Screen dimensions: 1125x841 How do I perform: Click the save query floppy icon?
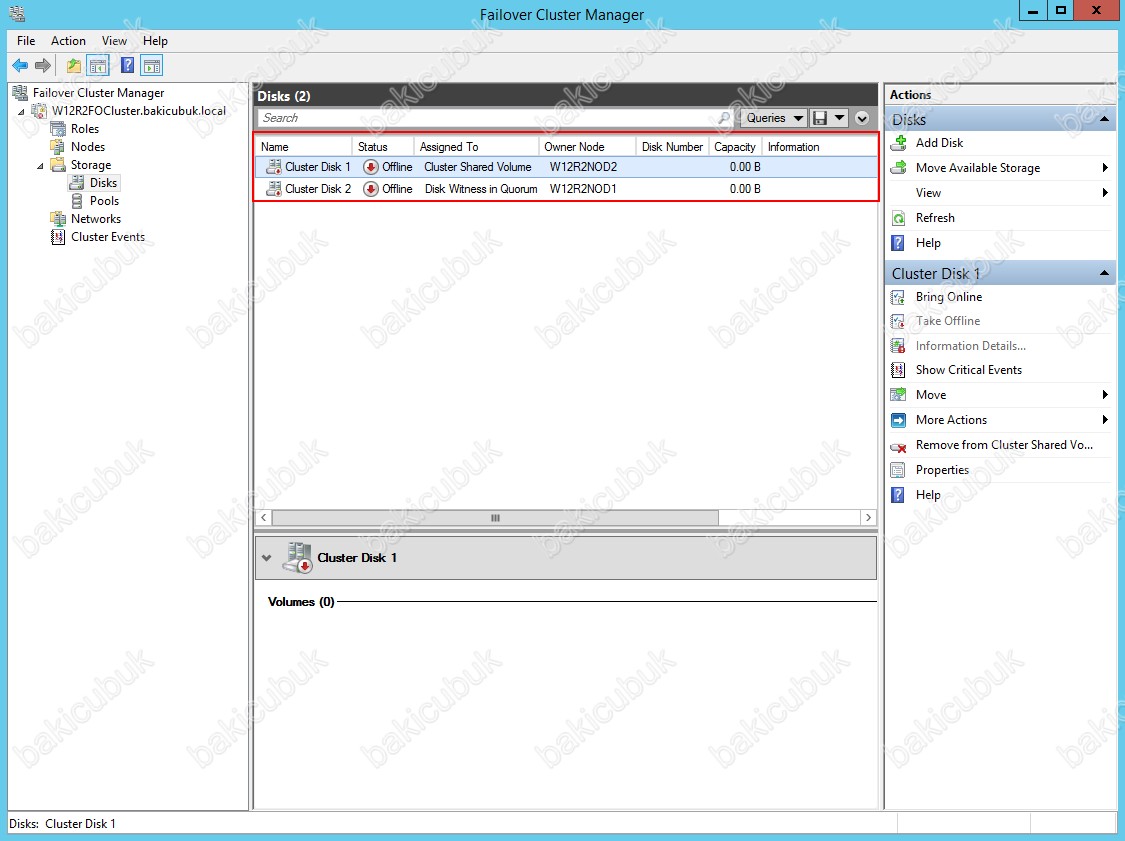[x=819, y=118]
